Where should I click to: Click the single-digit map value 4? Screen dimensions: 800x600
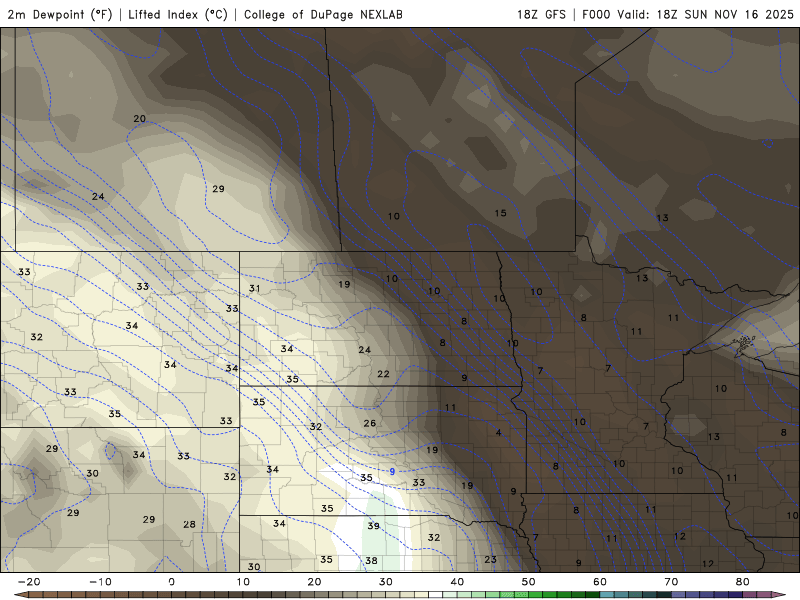click(498, 433)
